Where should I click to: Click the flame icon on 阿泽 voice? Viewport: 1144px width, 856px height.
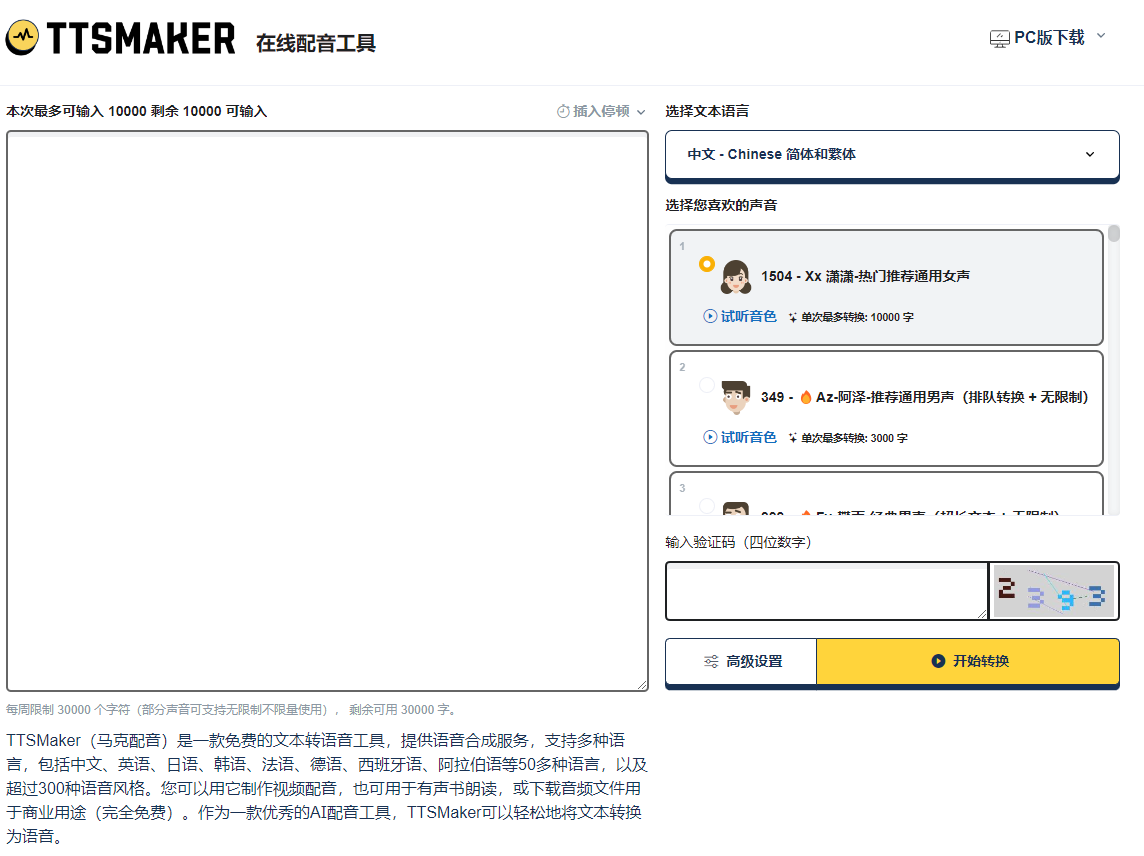[805, 397]
